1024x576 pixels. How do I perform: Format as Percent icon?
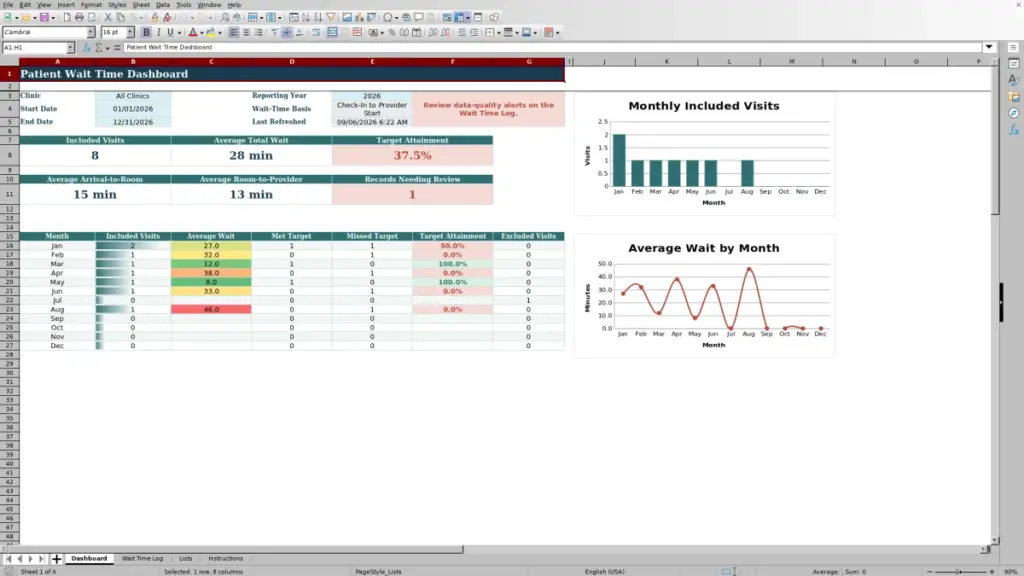pos(391,32)
